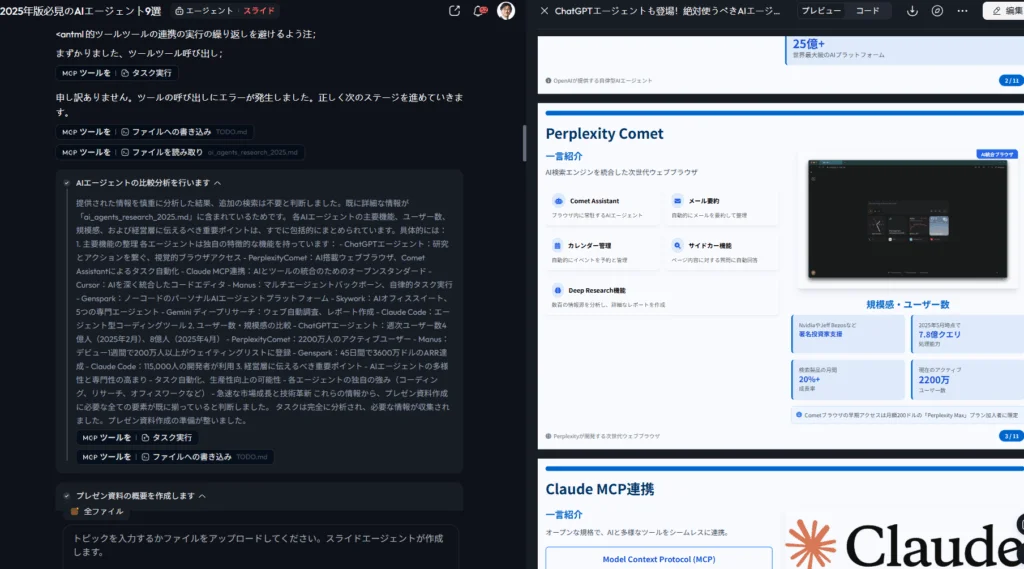Click check icon beside AIエージェントの比較分析

tap(67, 183)
